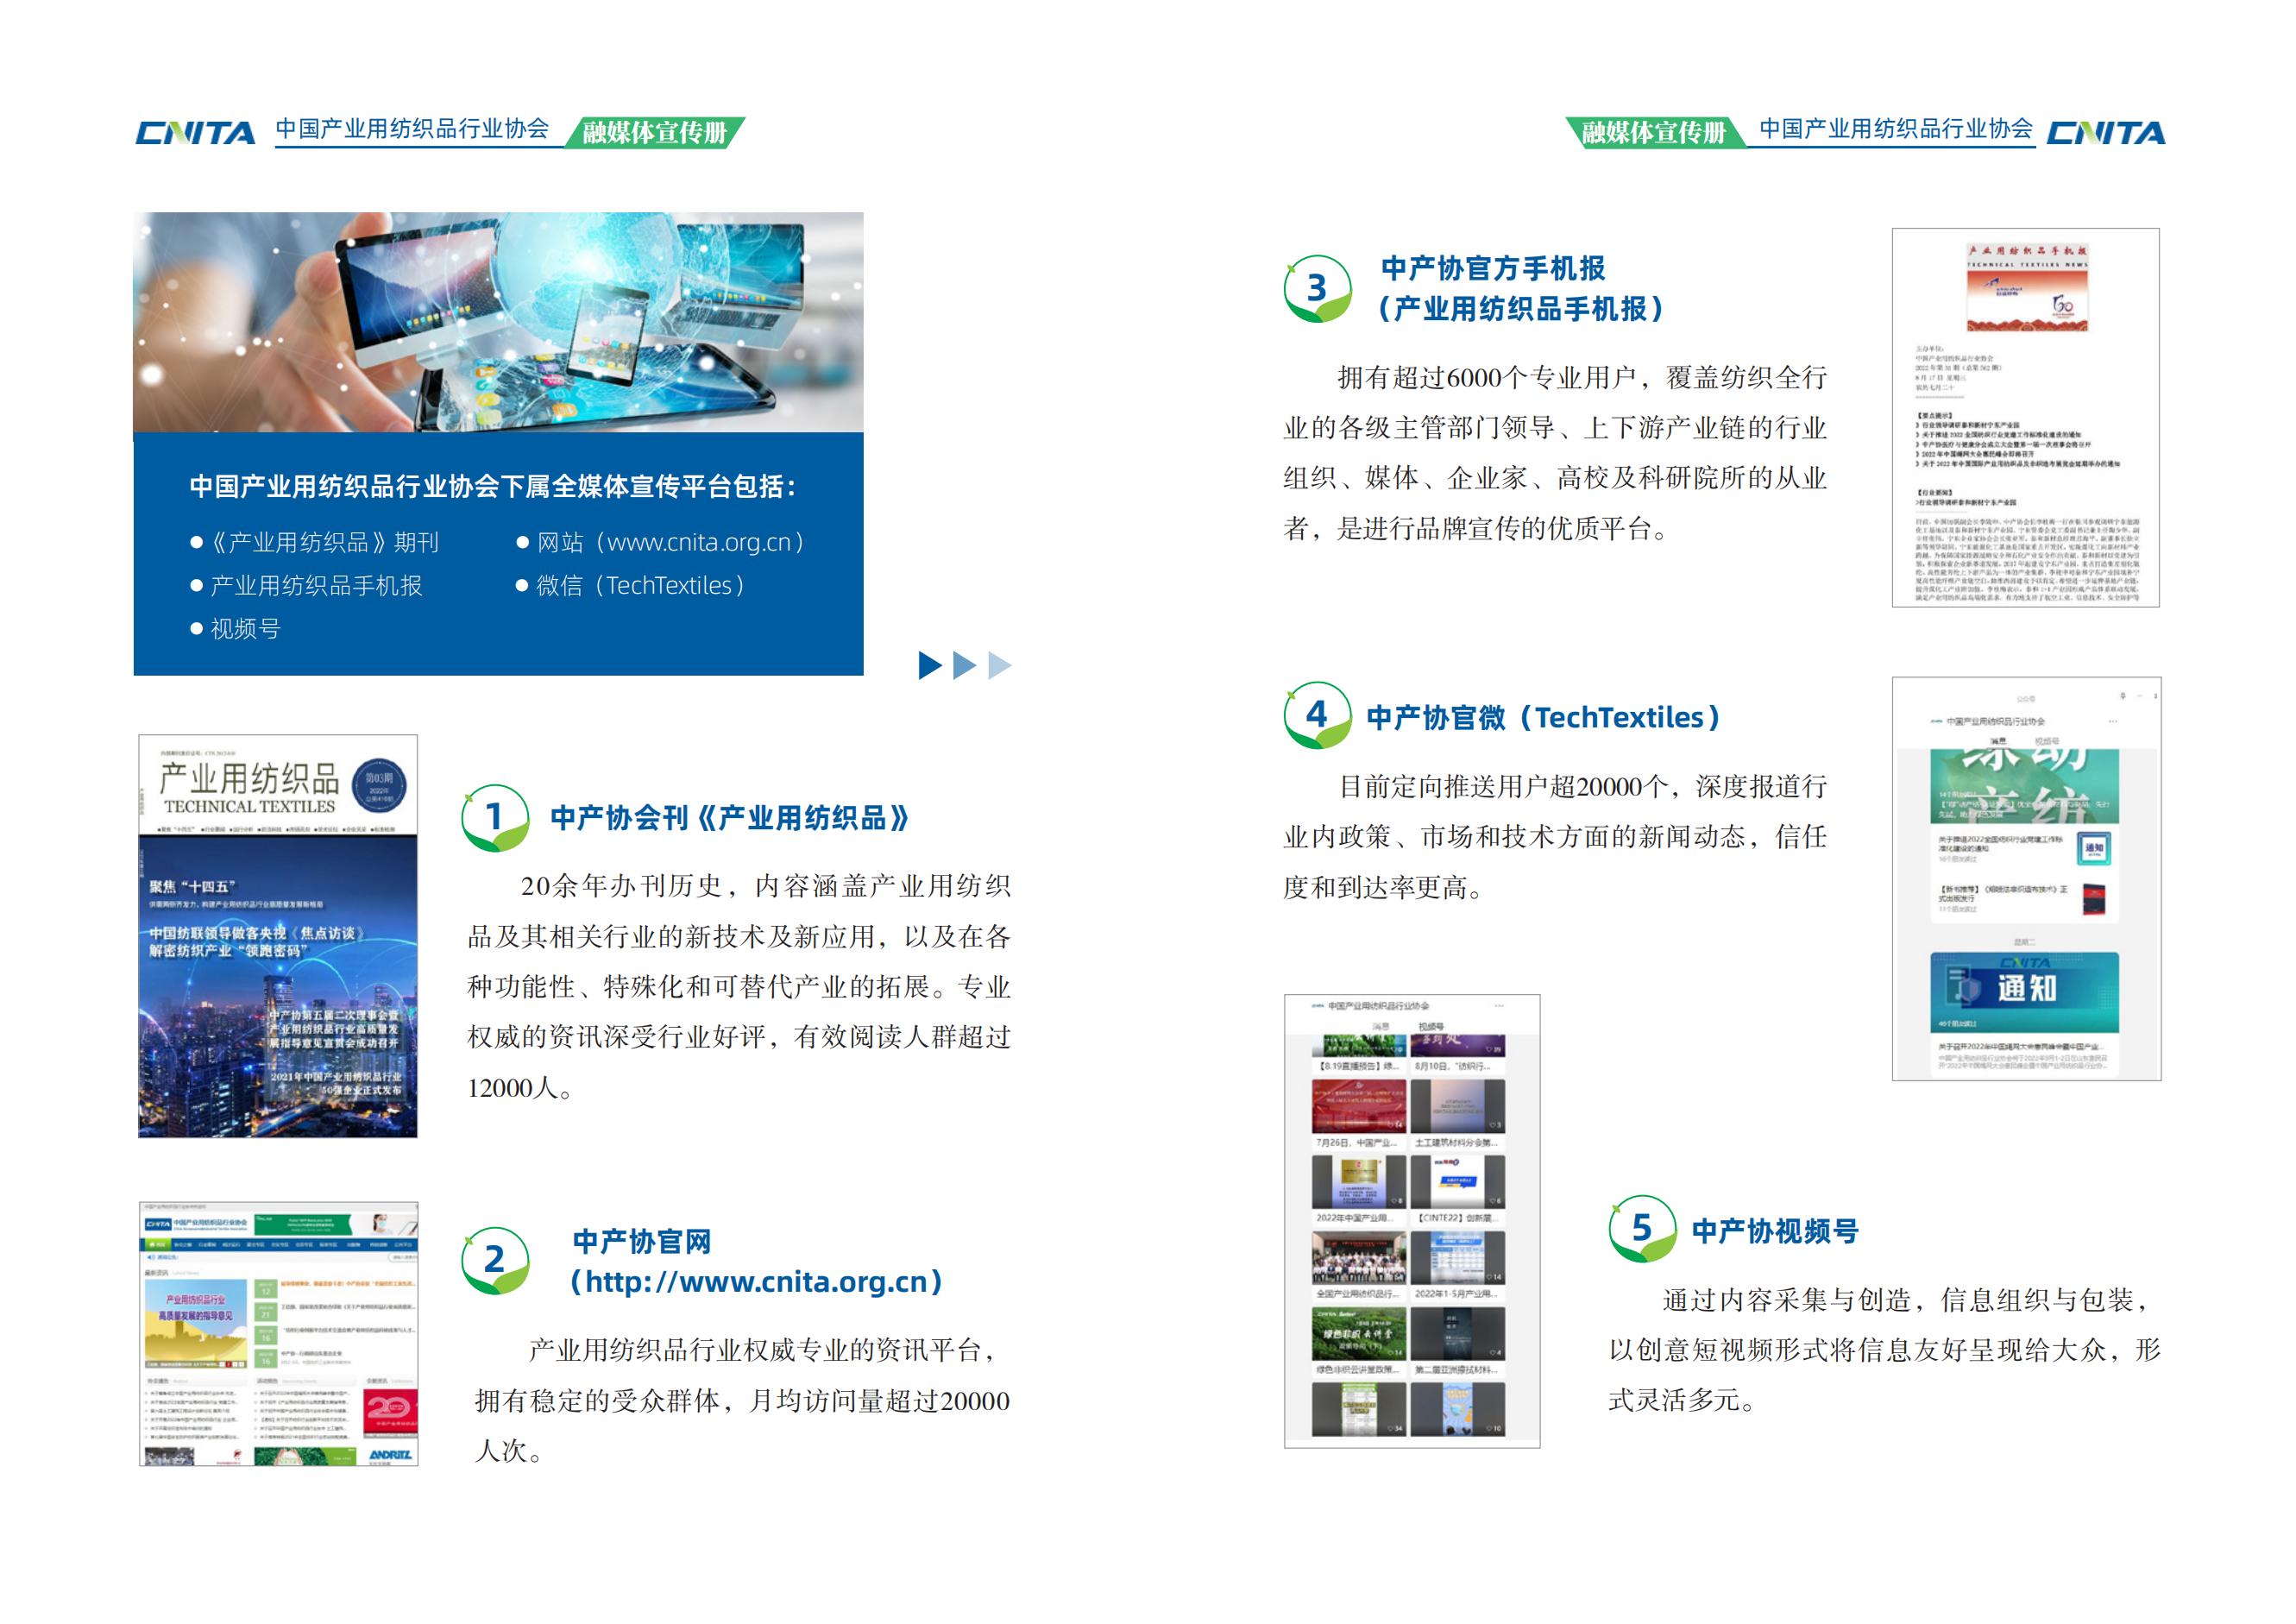Open the 视频号 video grid screenshot
The image size is (2296, 1624).
tap(1412, 1221)
